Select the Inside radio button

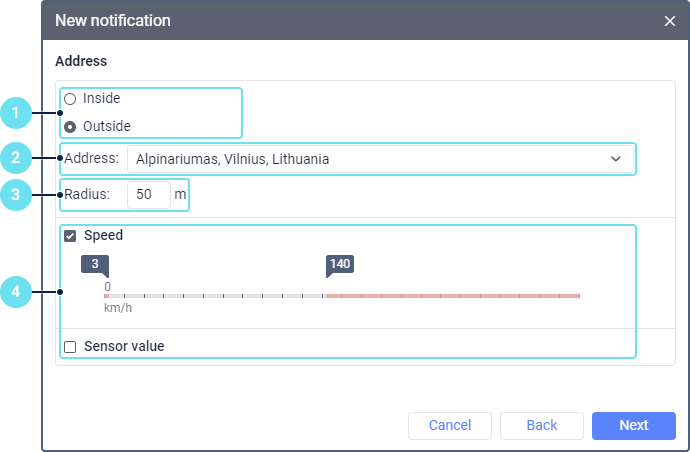click(70, 99)
